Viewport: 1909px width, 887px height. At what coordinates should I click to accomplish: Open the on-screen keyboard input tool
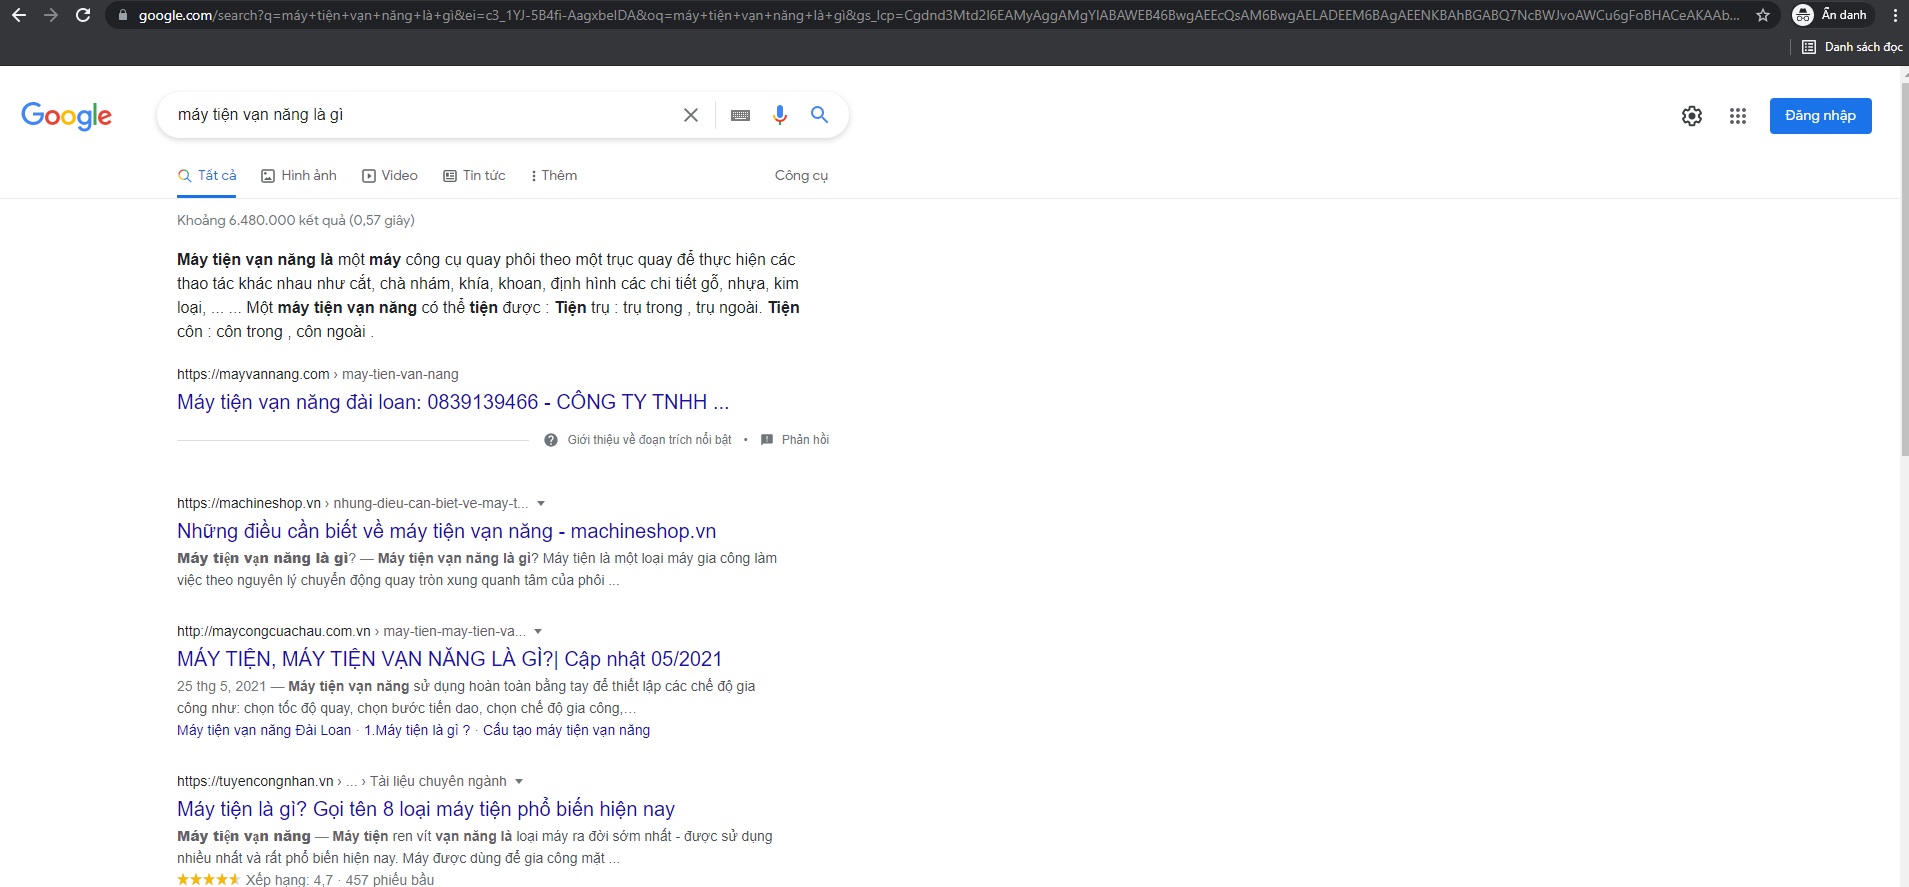click(740, 115)
